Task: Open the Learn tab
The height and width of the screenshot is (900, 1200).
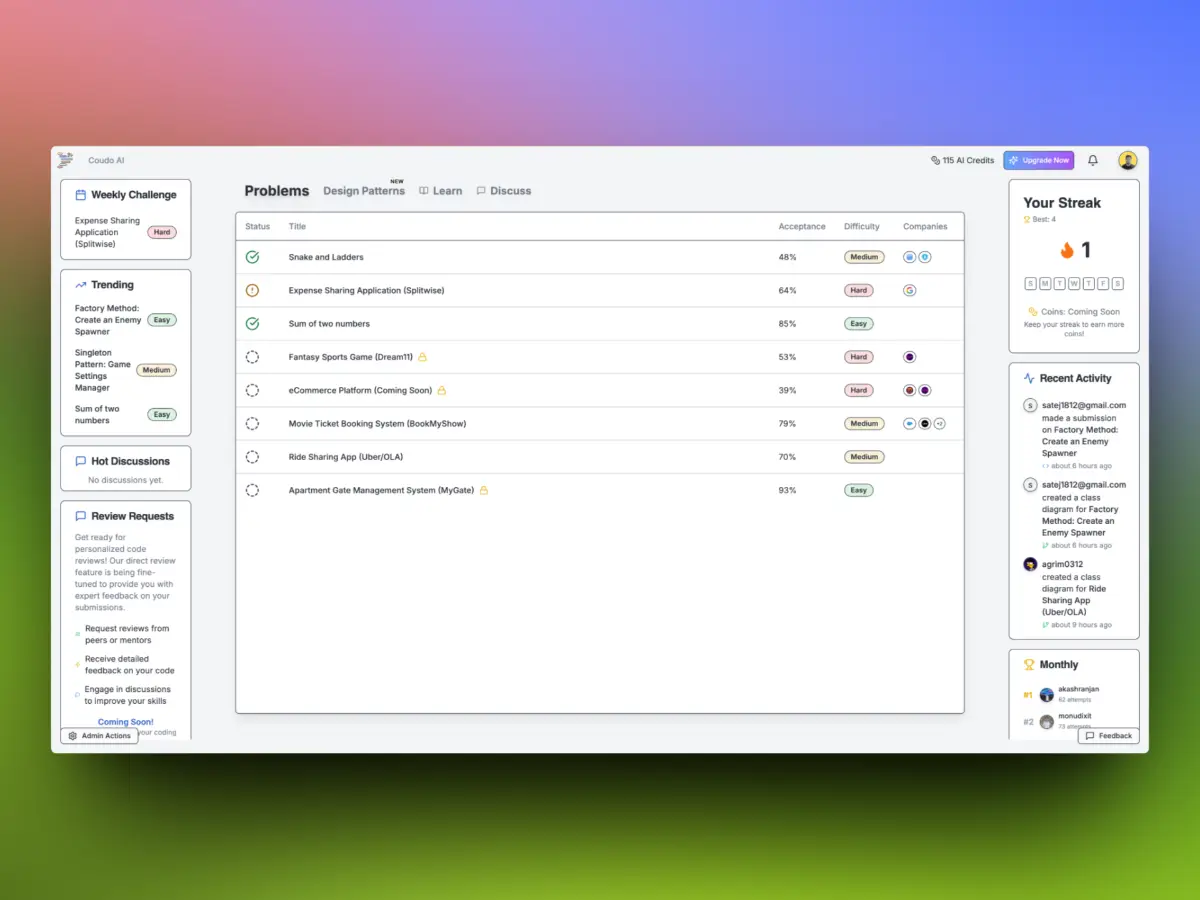Action: click(441, 191)
